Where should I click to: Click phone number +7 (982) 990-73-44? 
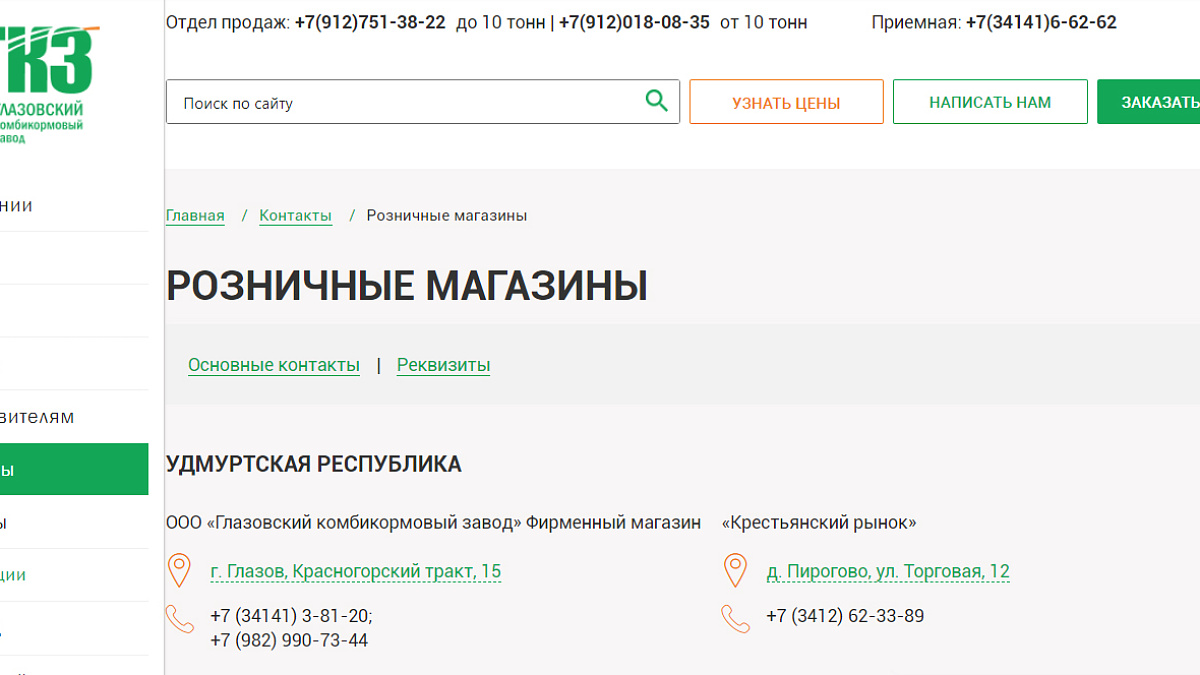[x=289, y=640]
